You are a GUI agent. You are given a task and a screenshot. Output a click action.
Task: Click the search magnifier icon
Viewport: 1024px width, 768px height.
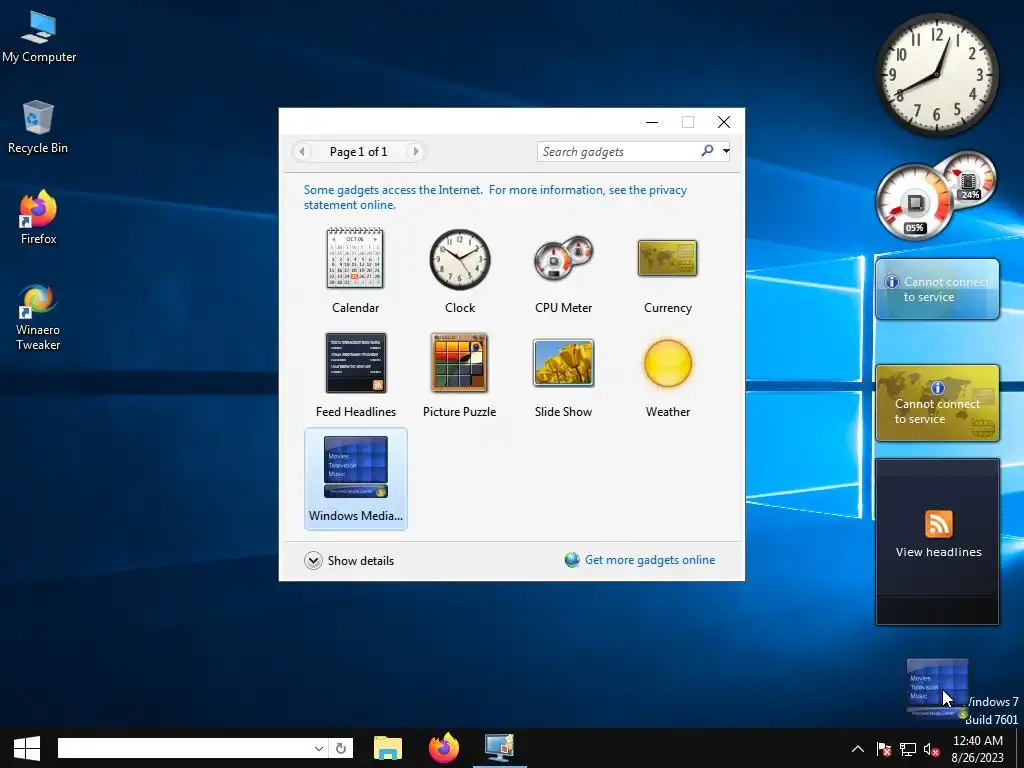click(x=707, y=151)
